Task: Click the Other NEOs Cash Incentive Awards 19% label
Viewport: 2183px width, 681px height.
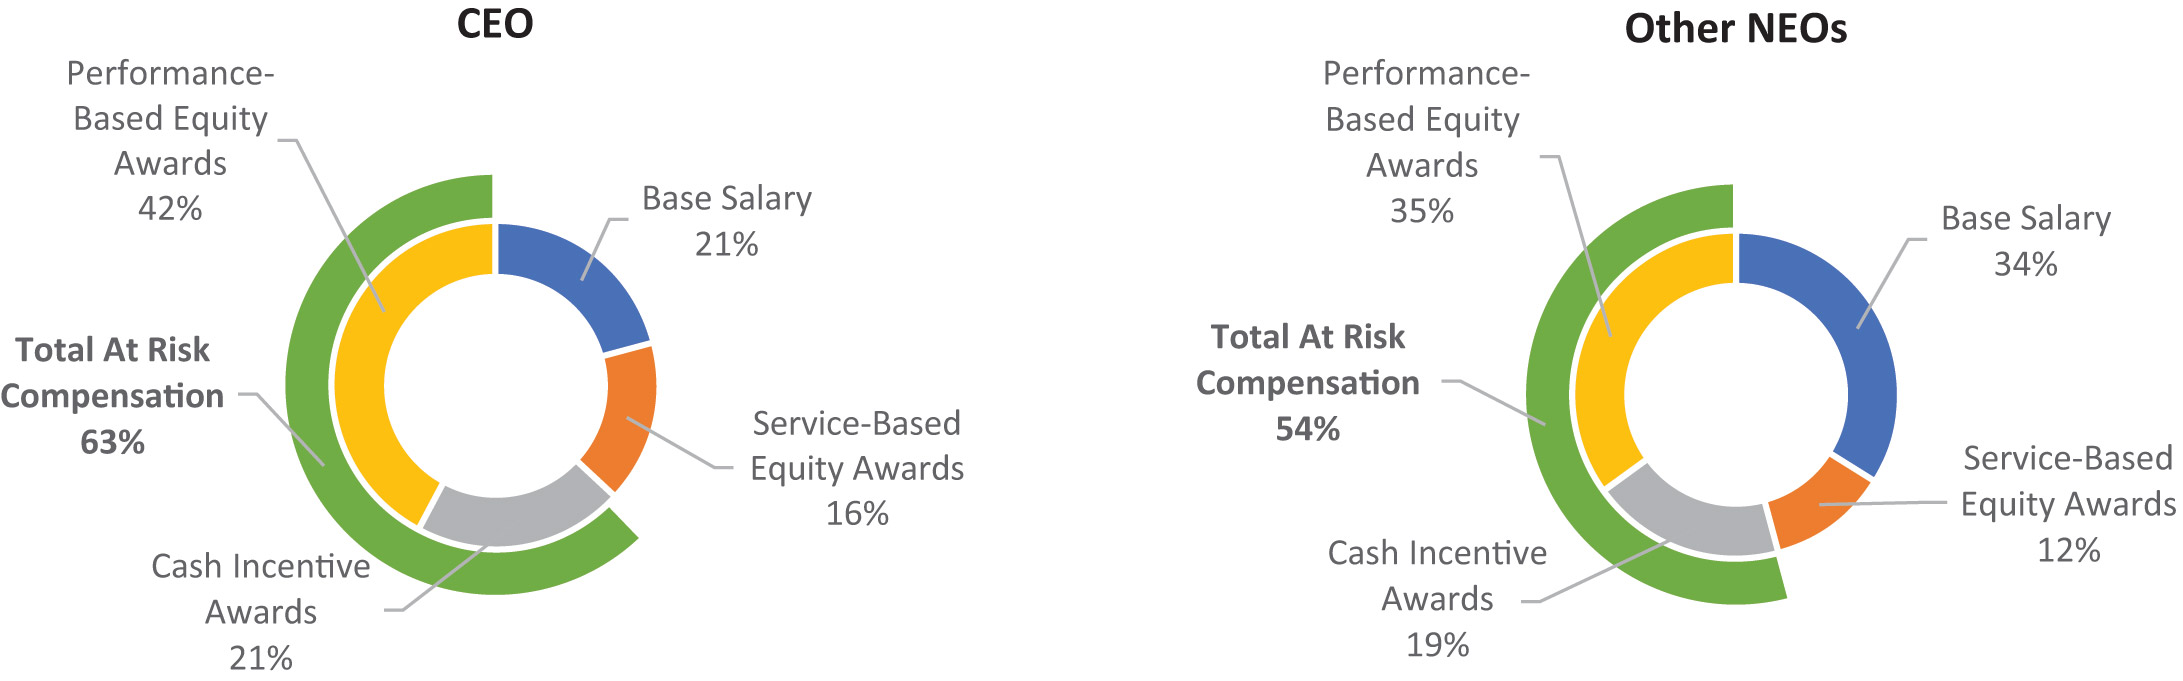Action: (x=1437, y=598)
